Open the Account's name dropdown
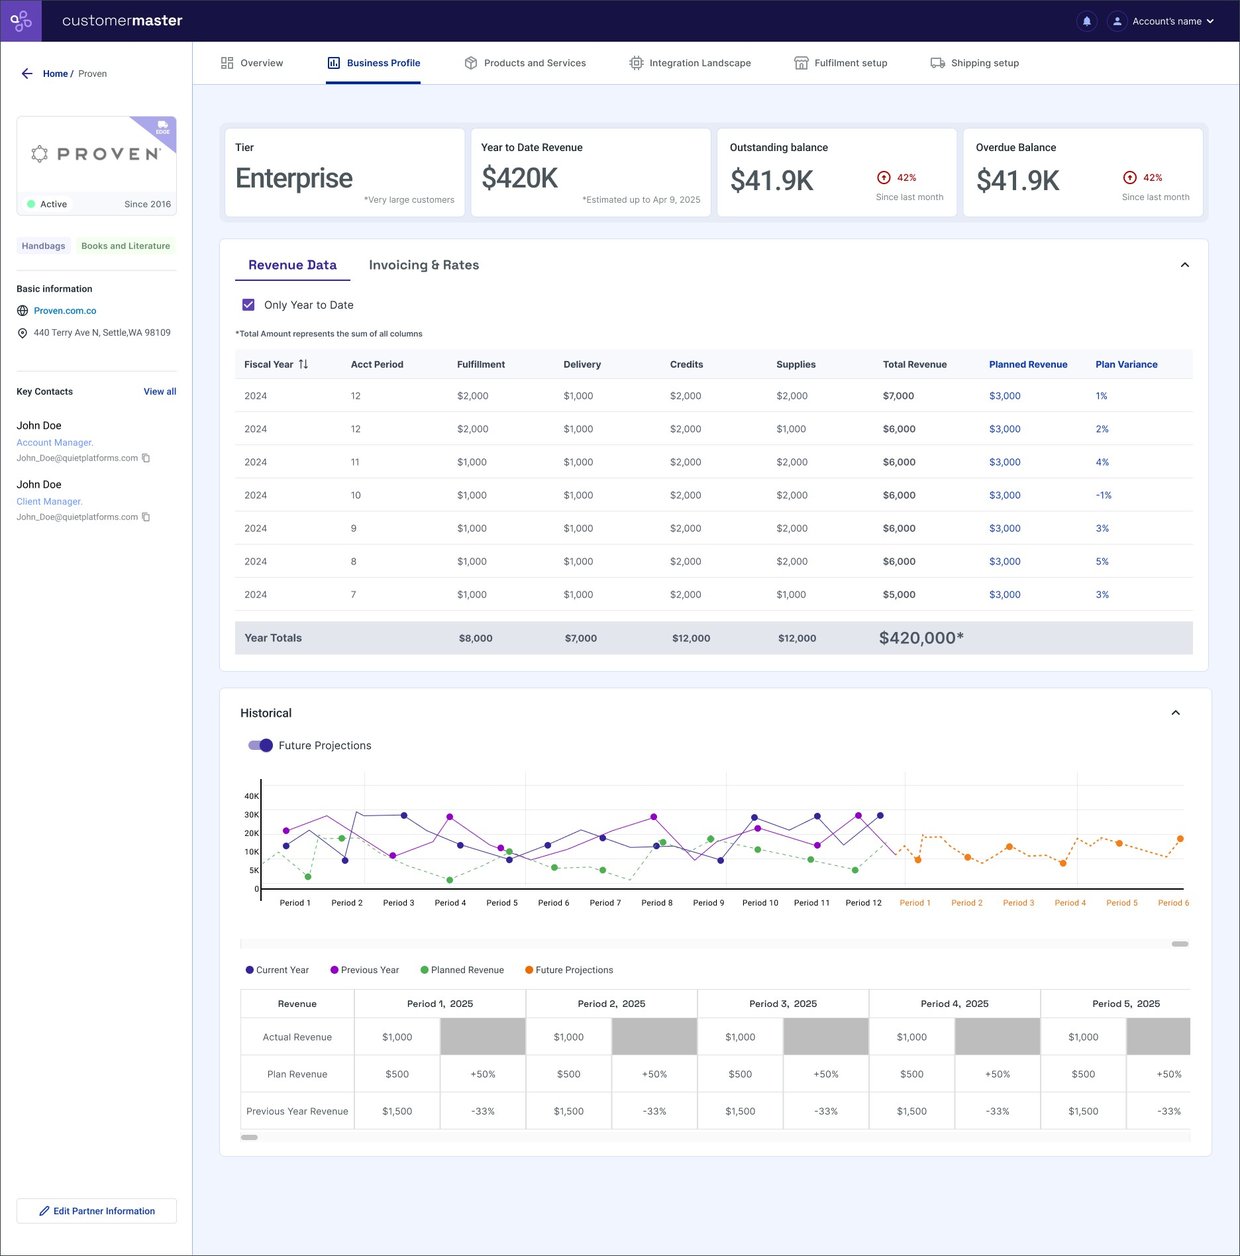 click(1173, 21)
